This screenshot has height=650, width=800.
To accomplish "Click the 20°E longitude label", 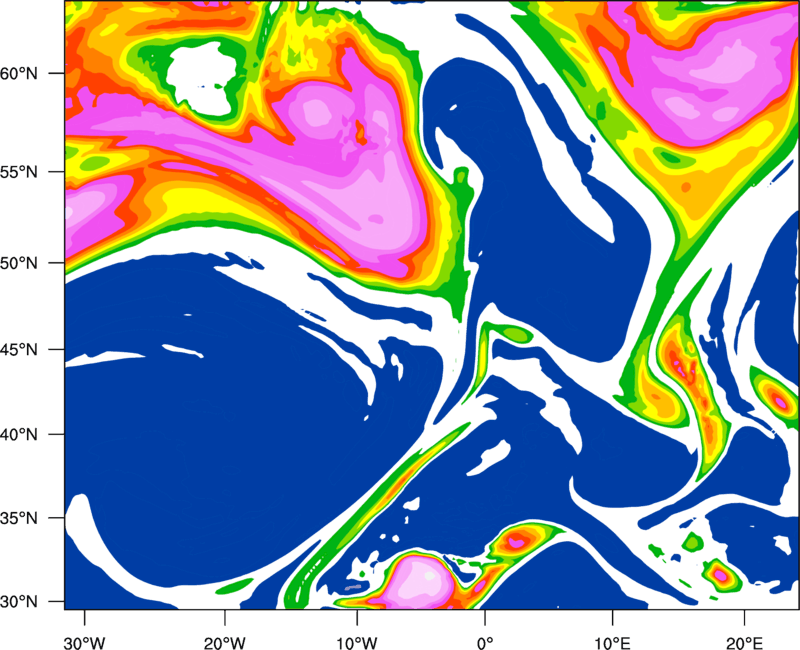I will click(x=744, y=643).
